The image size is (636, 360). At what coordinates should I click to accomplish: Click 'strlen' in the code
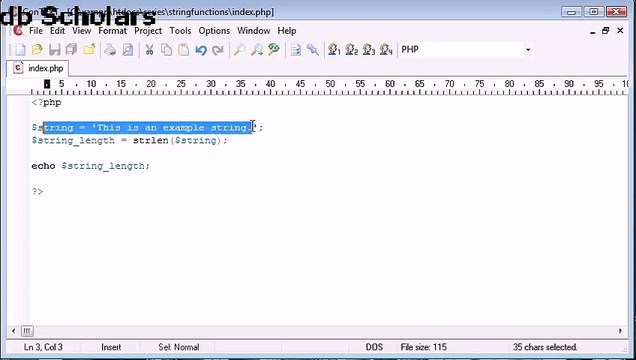150,140
